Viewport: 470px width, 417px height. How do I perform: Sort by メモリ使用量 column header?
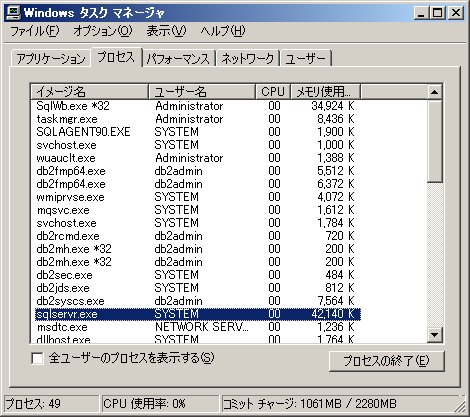tap(326, 92)
